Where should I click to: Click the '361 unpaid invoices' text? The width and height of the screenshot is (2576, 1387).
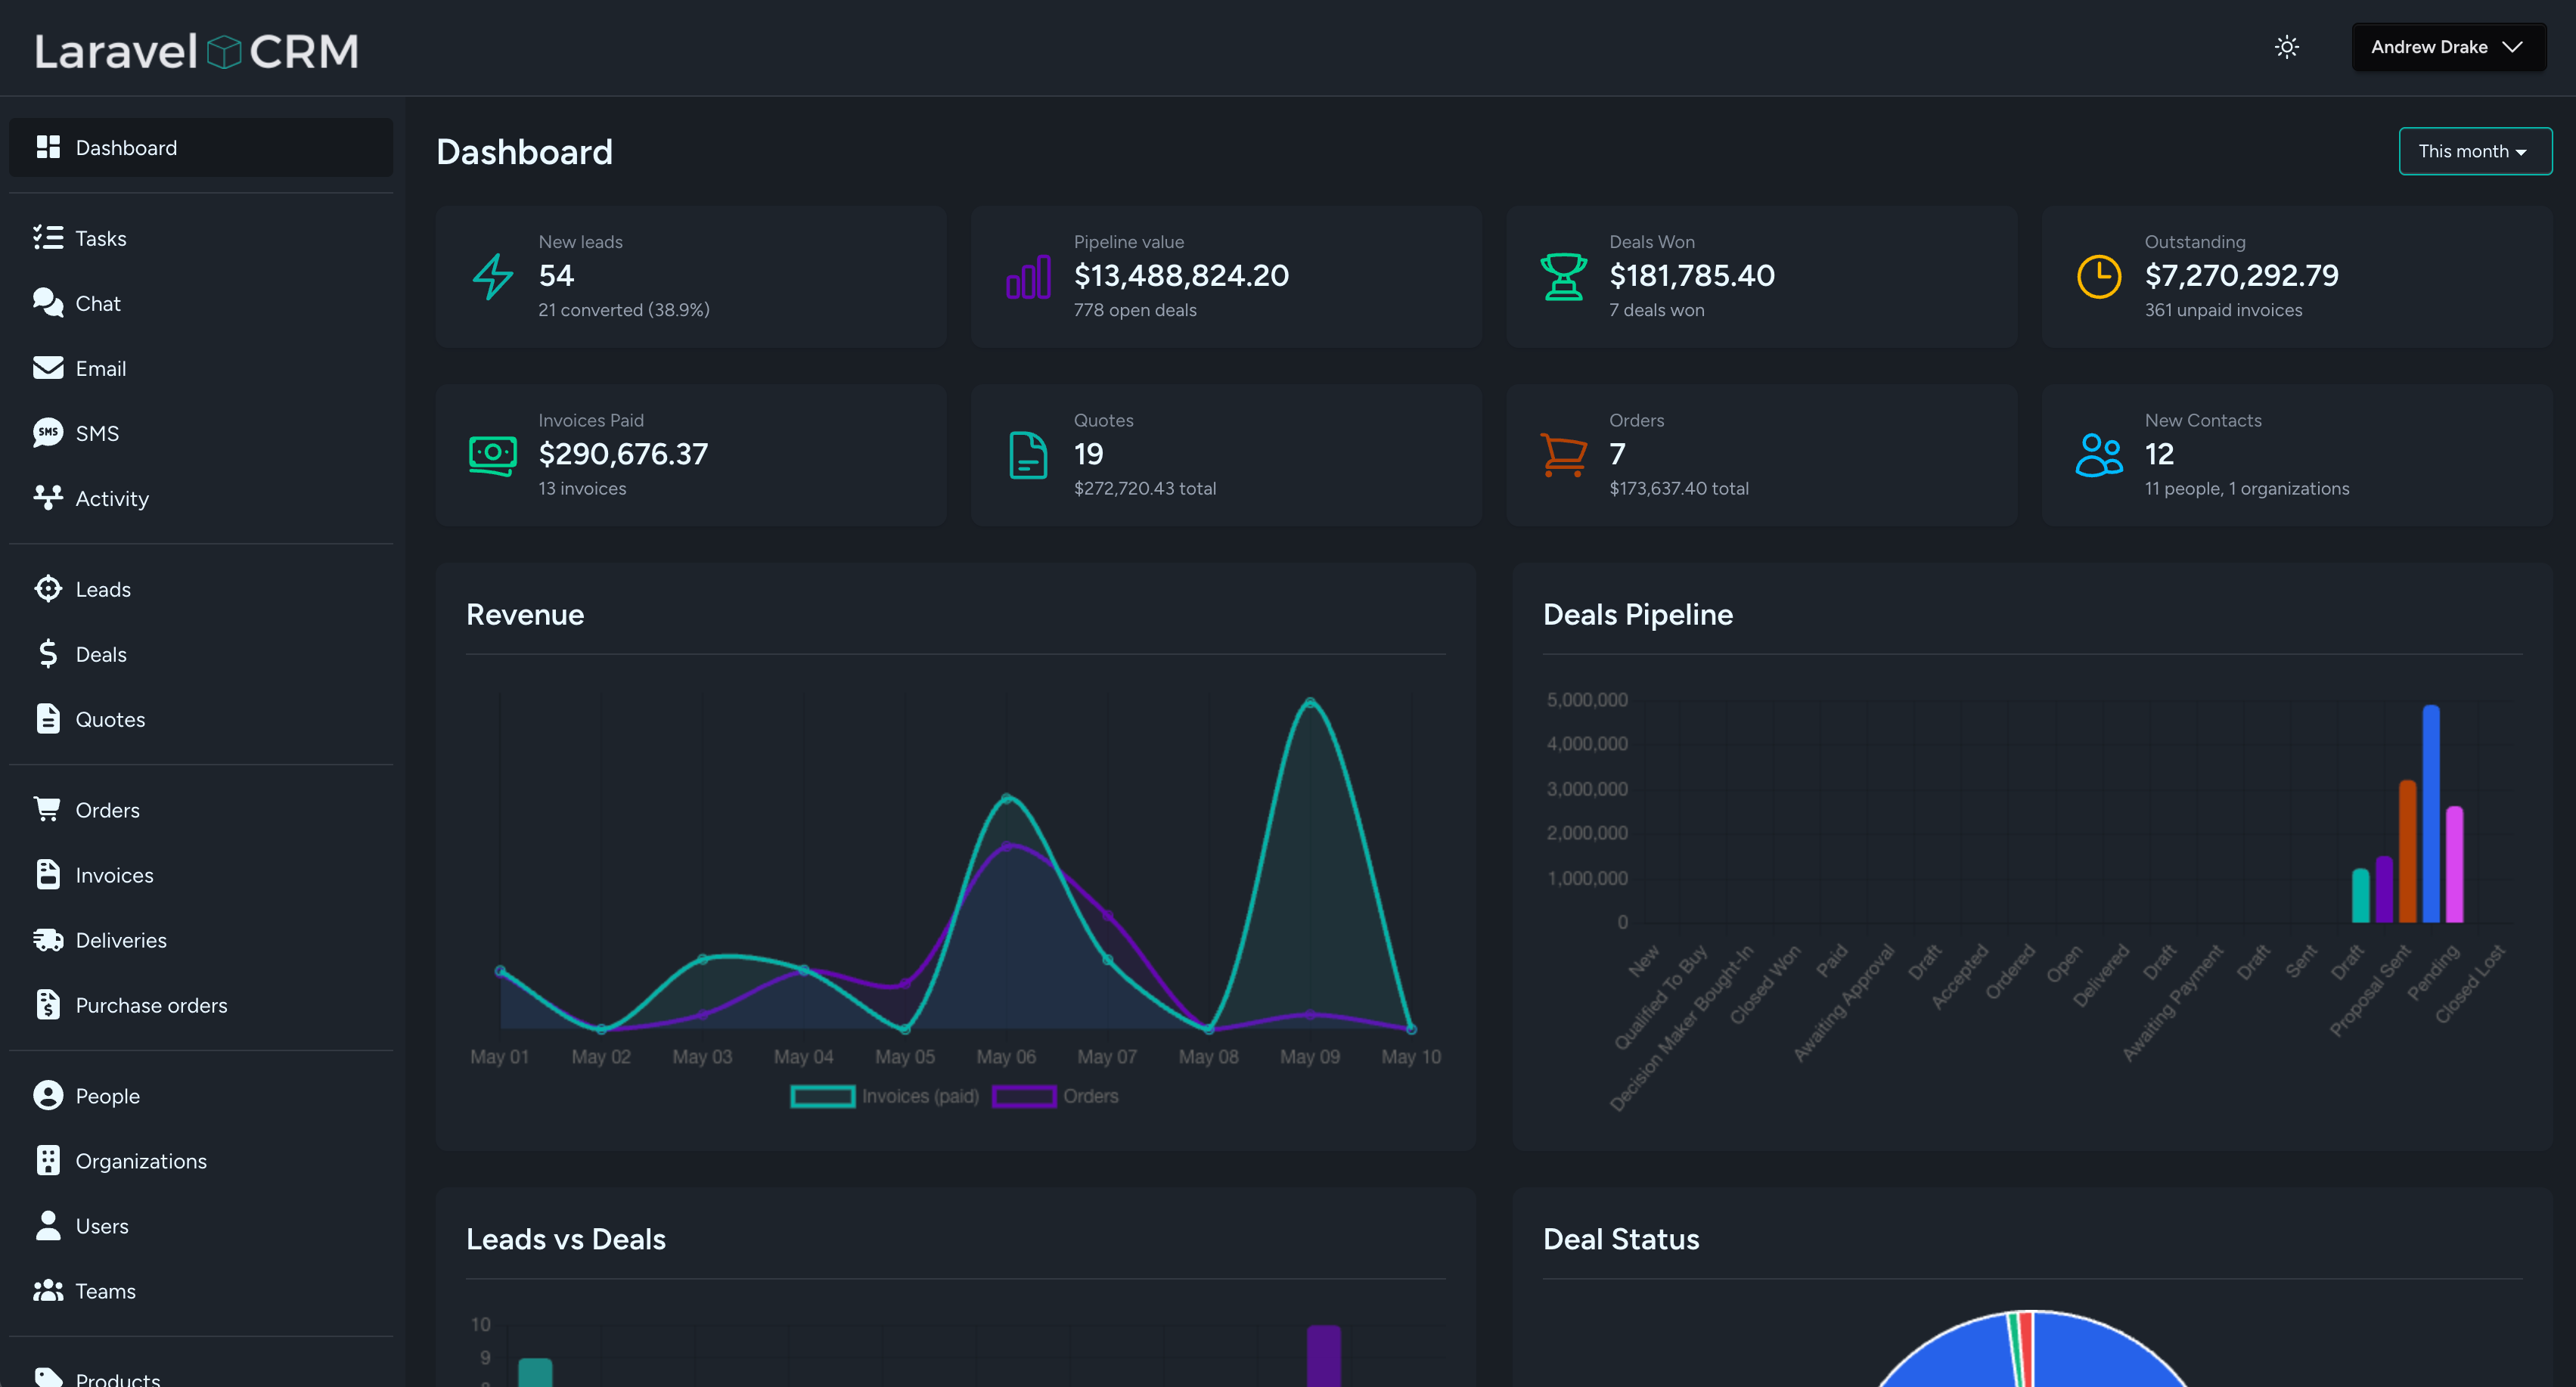pyautogui.click(x=2223, y=310)
